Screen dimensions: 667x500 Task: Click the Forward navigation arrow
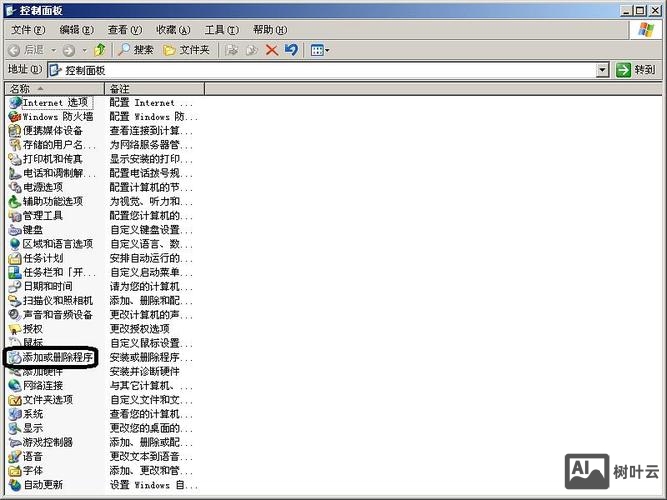coord(68,50)
